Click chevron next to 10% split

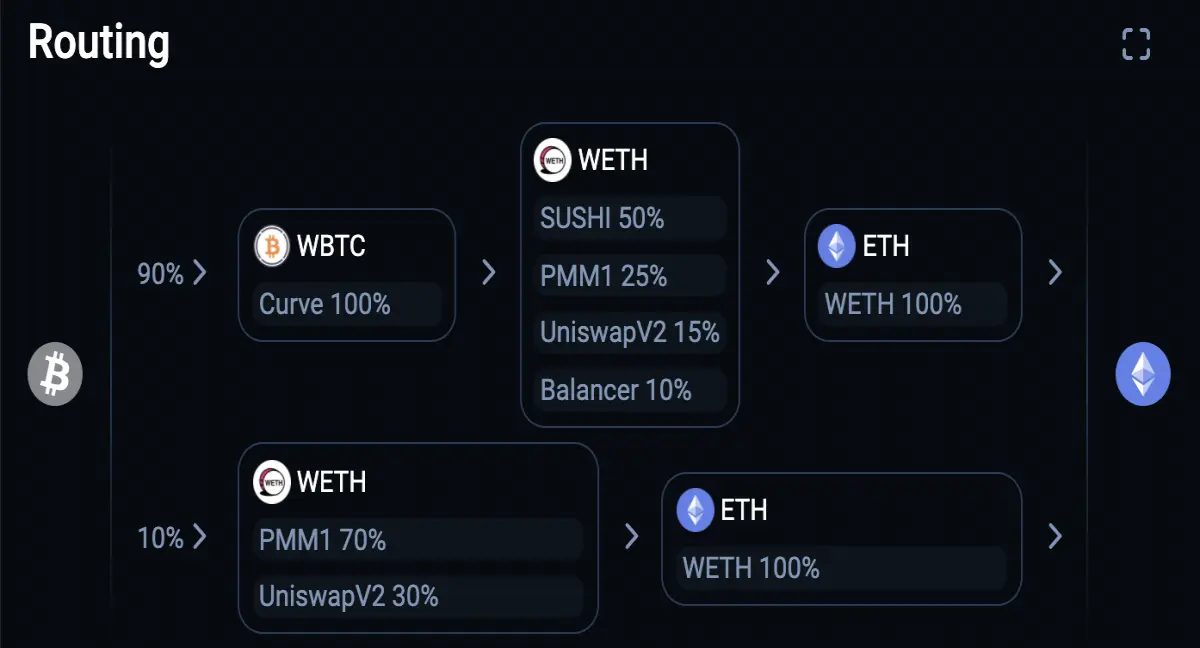click(x=199, y=537)
